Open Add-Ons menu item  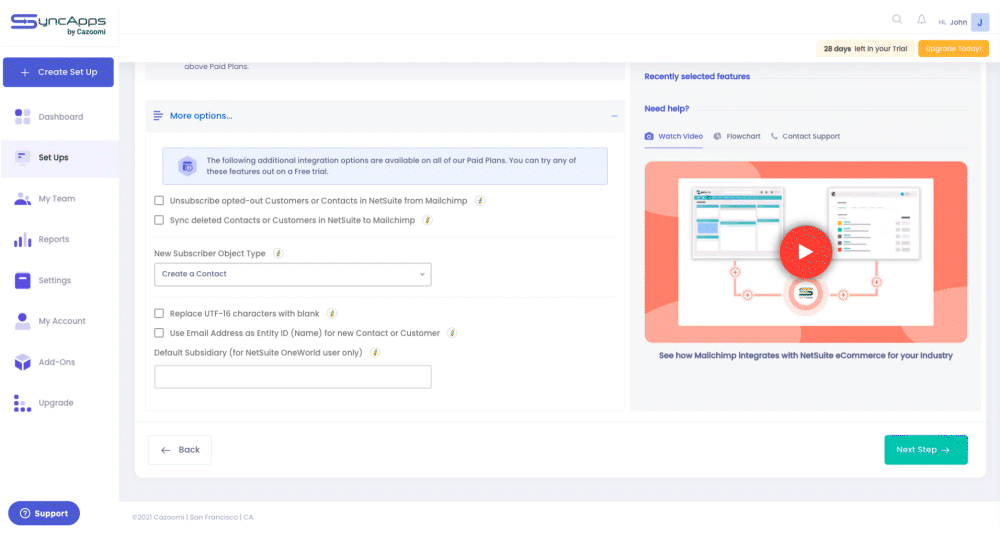click(x=59, y=362)
